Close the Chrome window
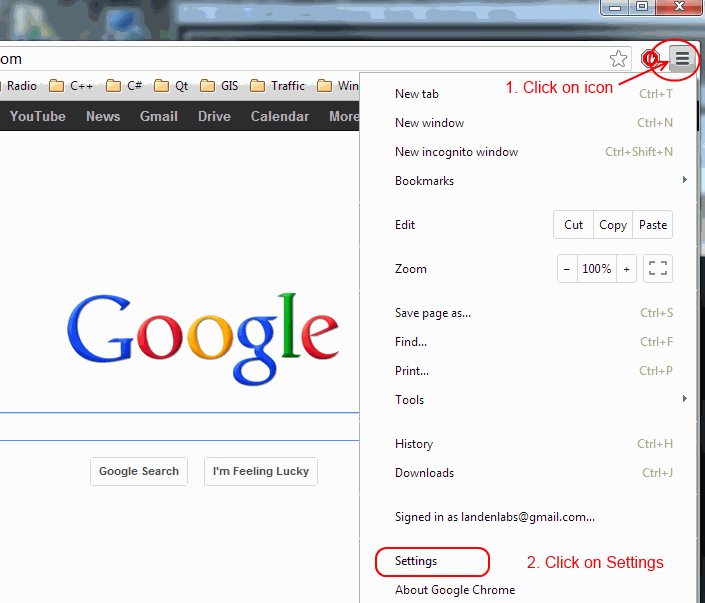Screen dimensions: 705x603 (x=679, y=7)
